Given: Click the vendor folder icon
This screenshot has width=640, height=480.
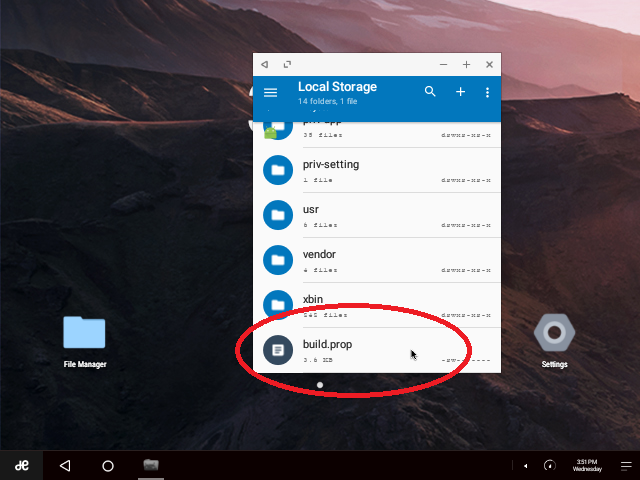Looking at the screenshot, I should tap(277, 260).
